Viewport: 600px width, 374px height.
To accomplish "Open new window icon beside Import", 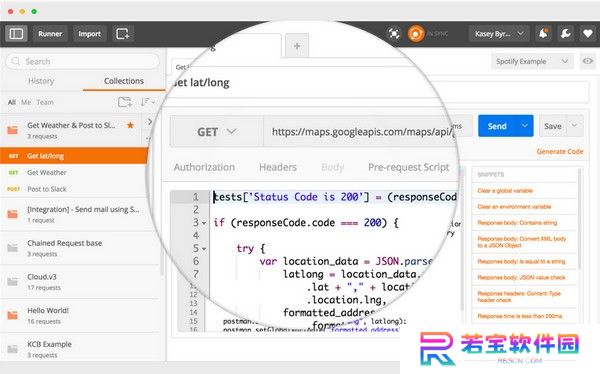I will 123,34.
